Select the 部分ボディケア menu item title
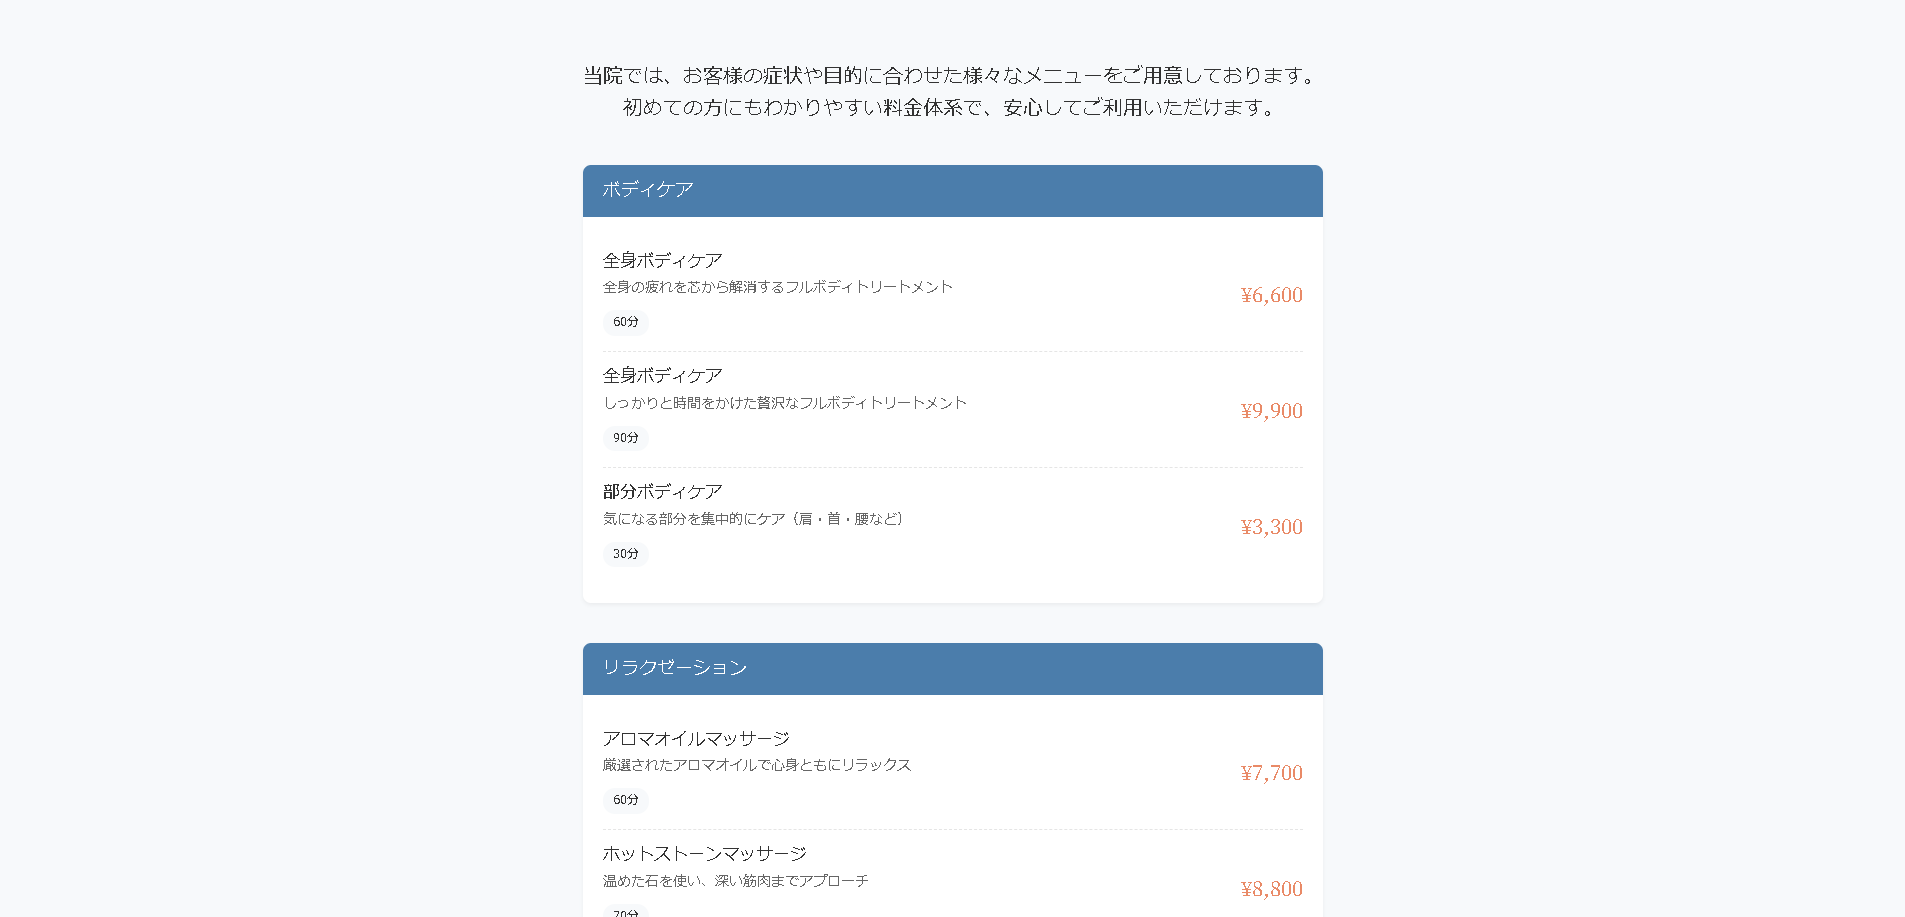 click(x=662, y=492)
